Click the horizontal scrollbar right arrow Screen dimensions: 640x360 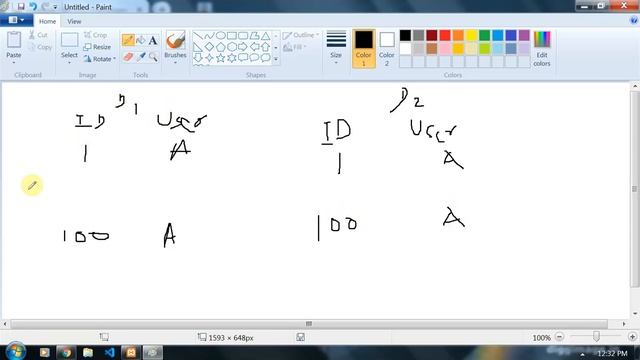click(624, 324)
